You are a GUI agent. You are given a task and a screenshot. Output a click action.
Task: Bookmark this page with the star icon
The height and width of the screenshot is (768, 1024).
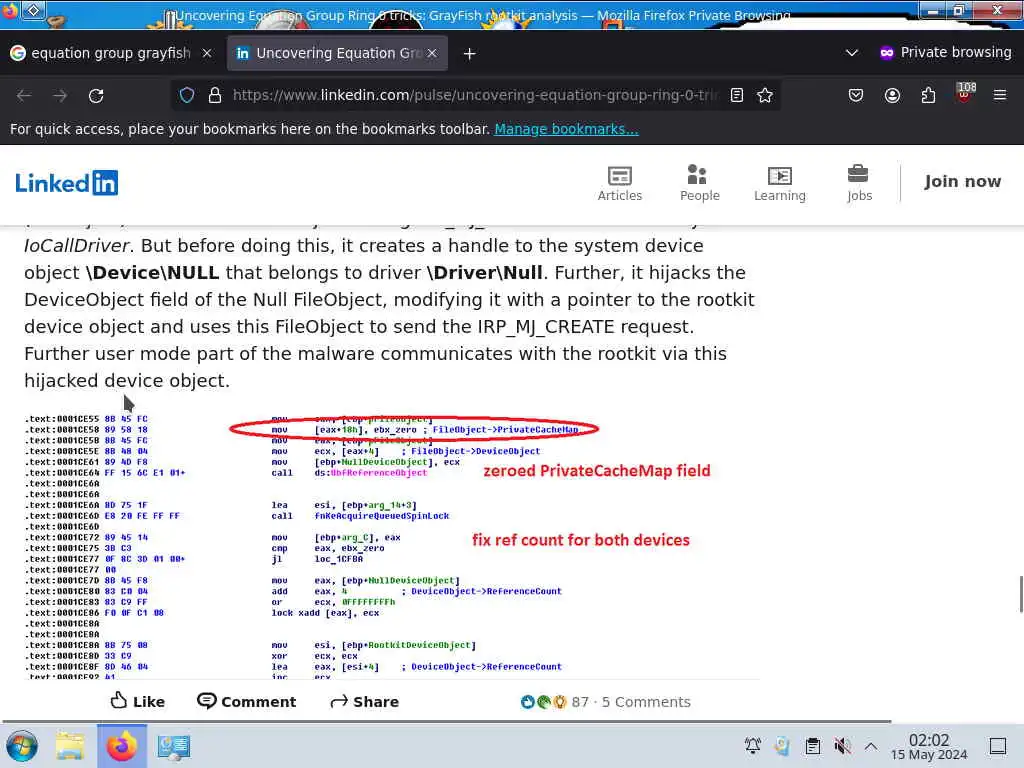(765, 95)
